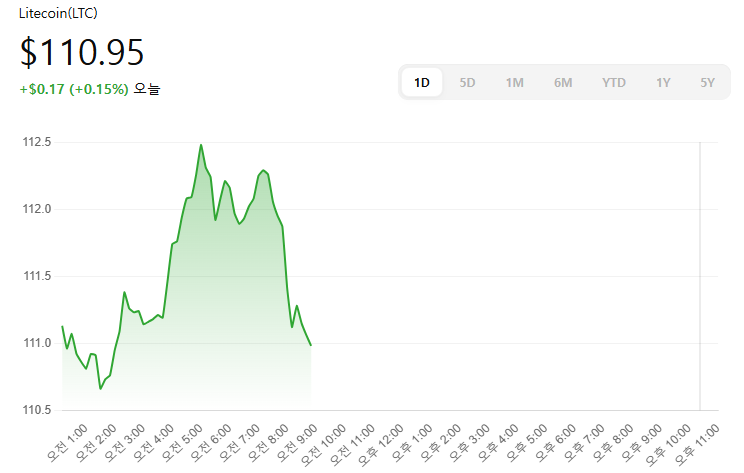Open the 5Y price chart

point(707,83)
